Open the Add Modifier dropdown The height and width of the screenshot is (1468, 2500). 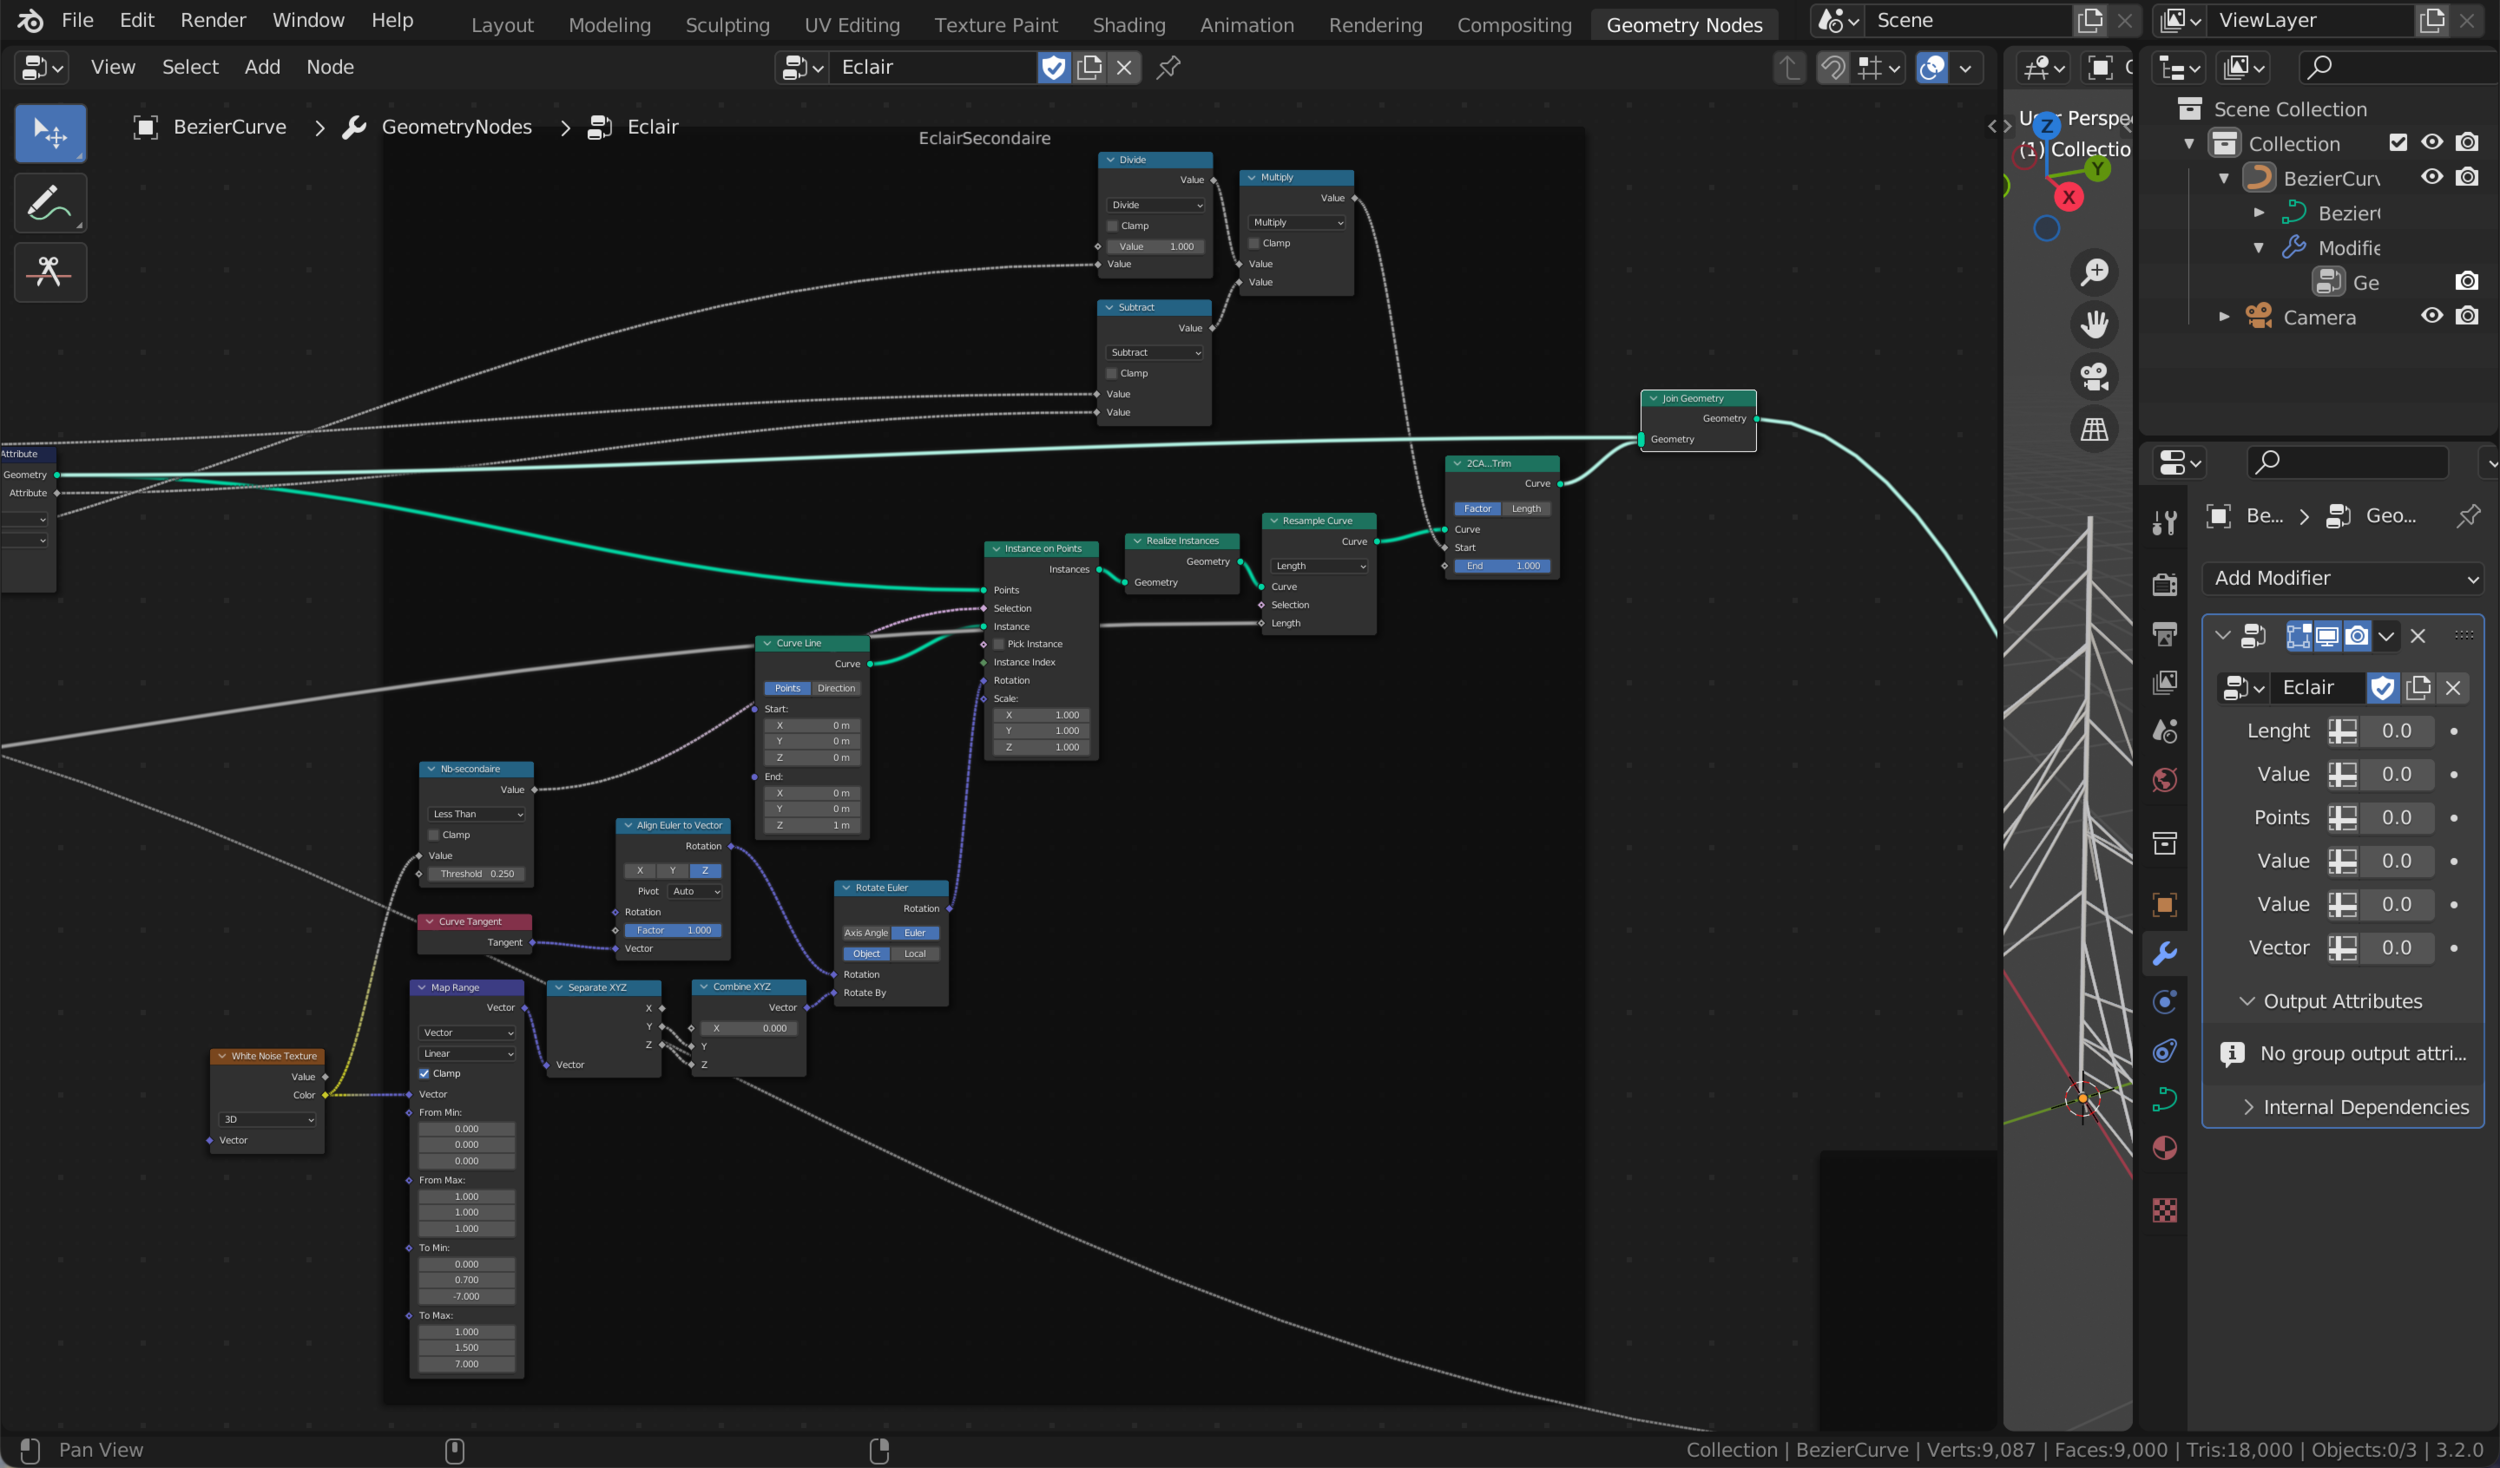2342,578
